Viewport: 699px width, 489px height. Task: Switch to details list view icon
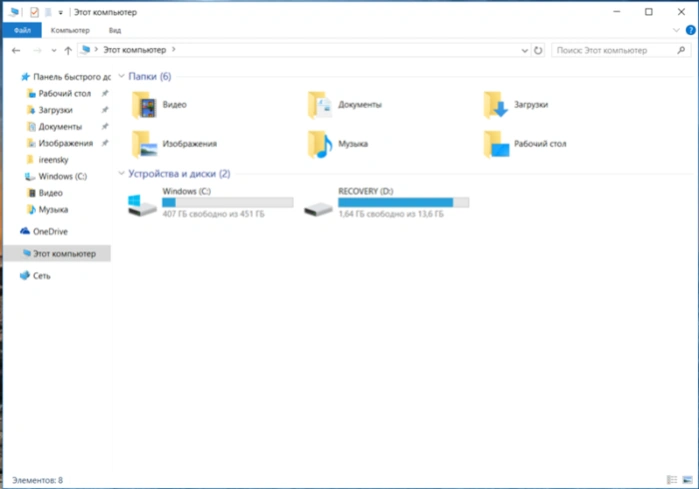[x=672, y=480]
